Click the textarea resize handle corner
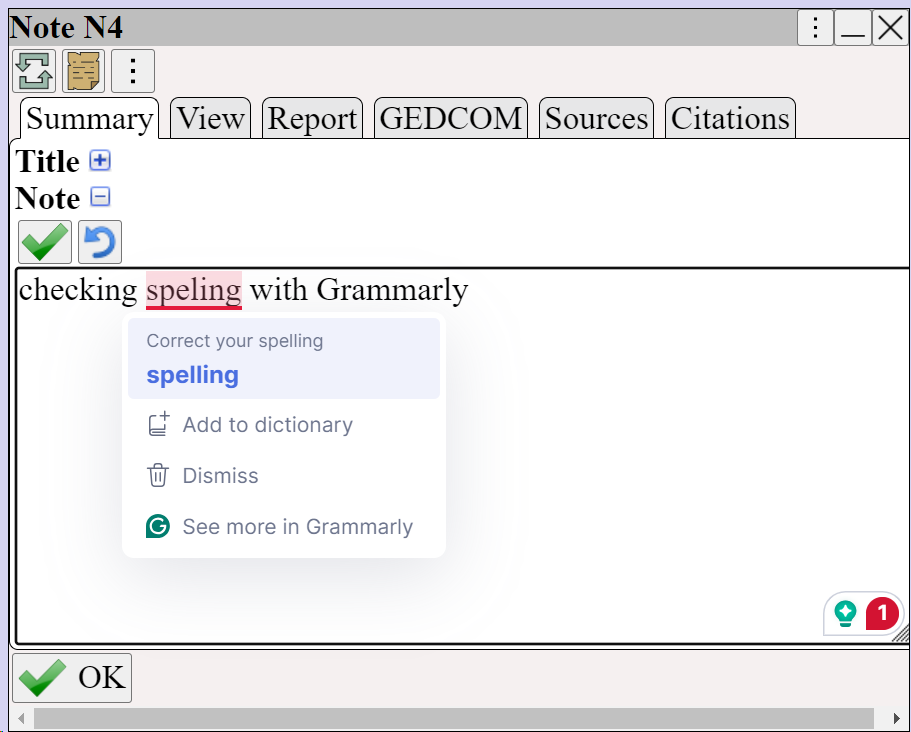 901,634
